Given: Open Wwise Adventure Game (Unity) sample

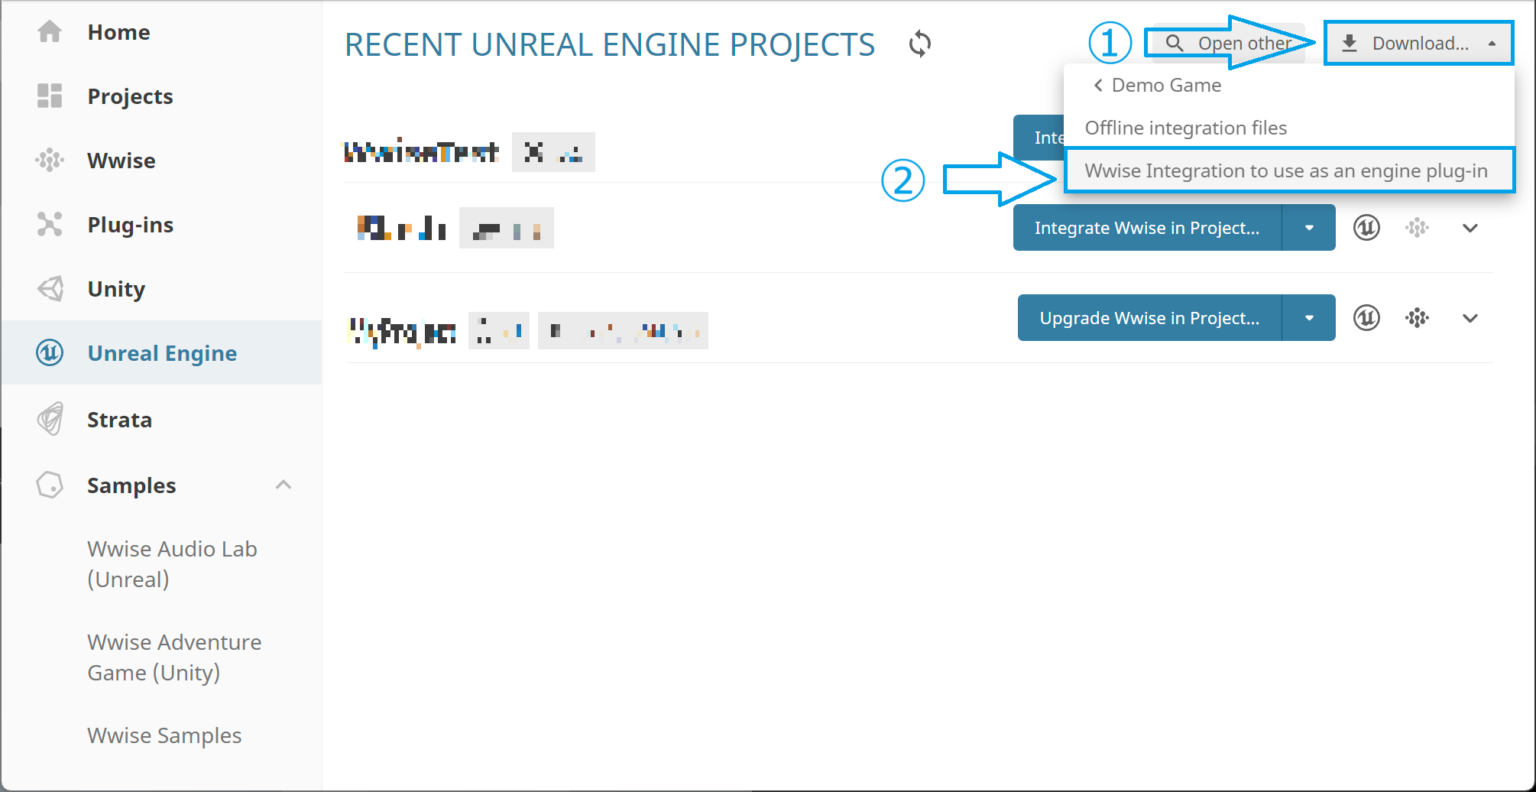Looking at the screenshot, I should tap(174, 657).
